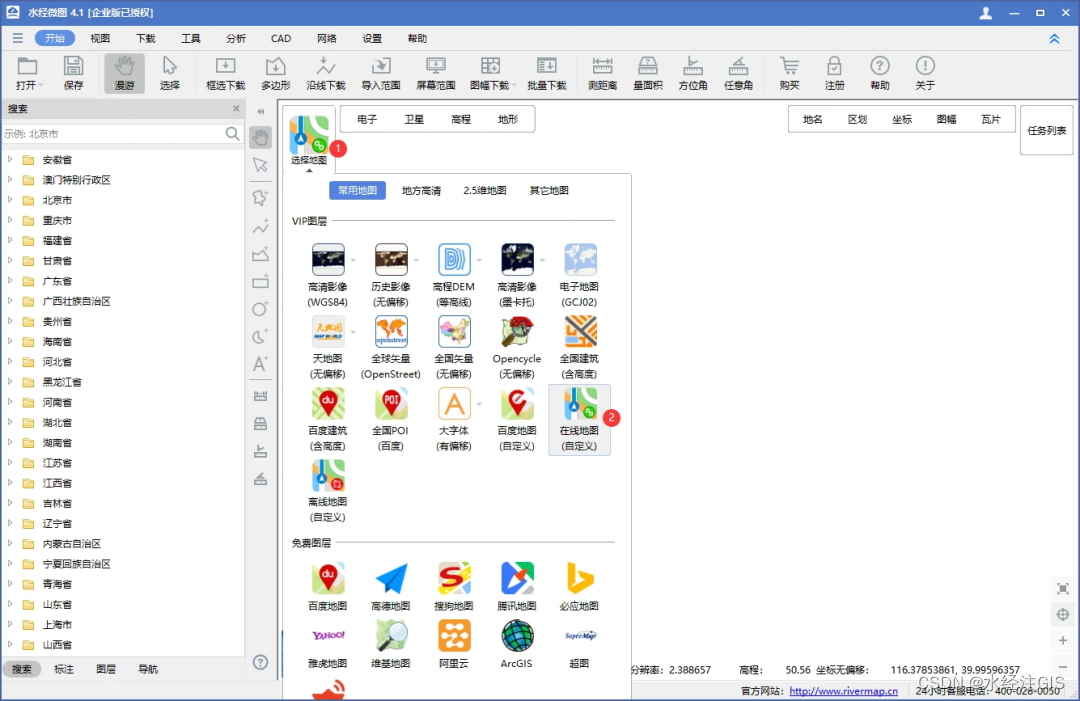Screen dimensions: 1080x701
Task: Select the 高程DEM (等高线) layer
Action: tap(454, 275)
